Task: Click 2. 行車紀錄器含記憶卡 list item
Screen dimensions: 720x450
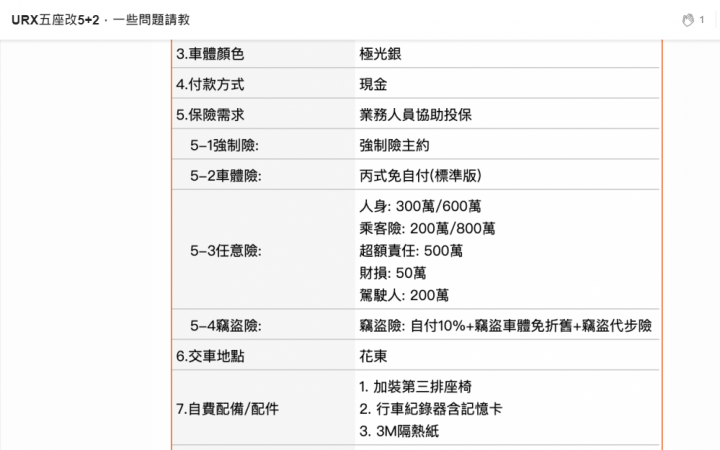Action: pos(430,409)
